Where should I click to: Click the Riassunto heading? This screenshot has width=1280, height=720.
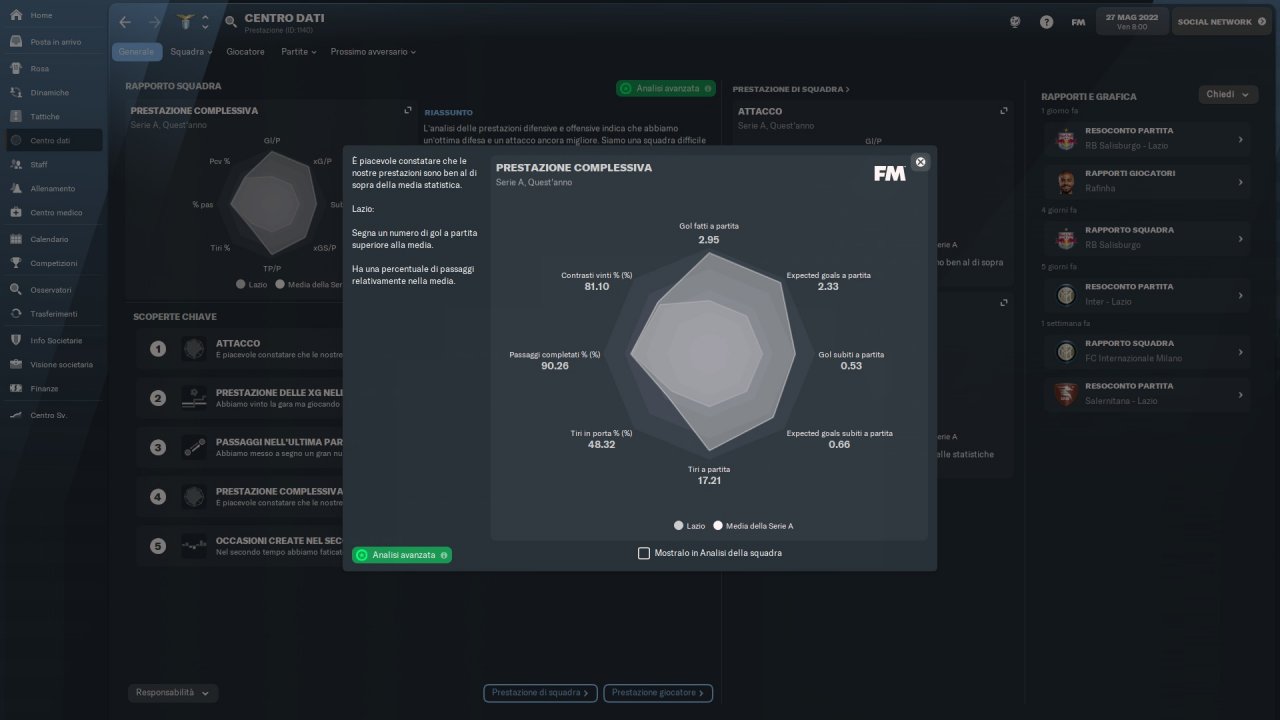click(448, 113)
